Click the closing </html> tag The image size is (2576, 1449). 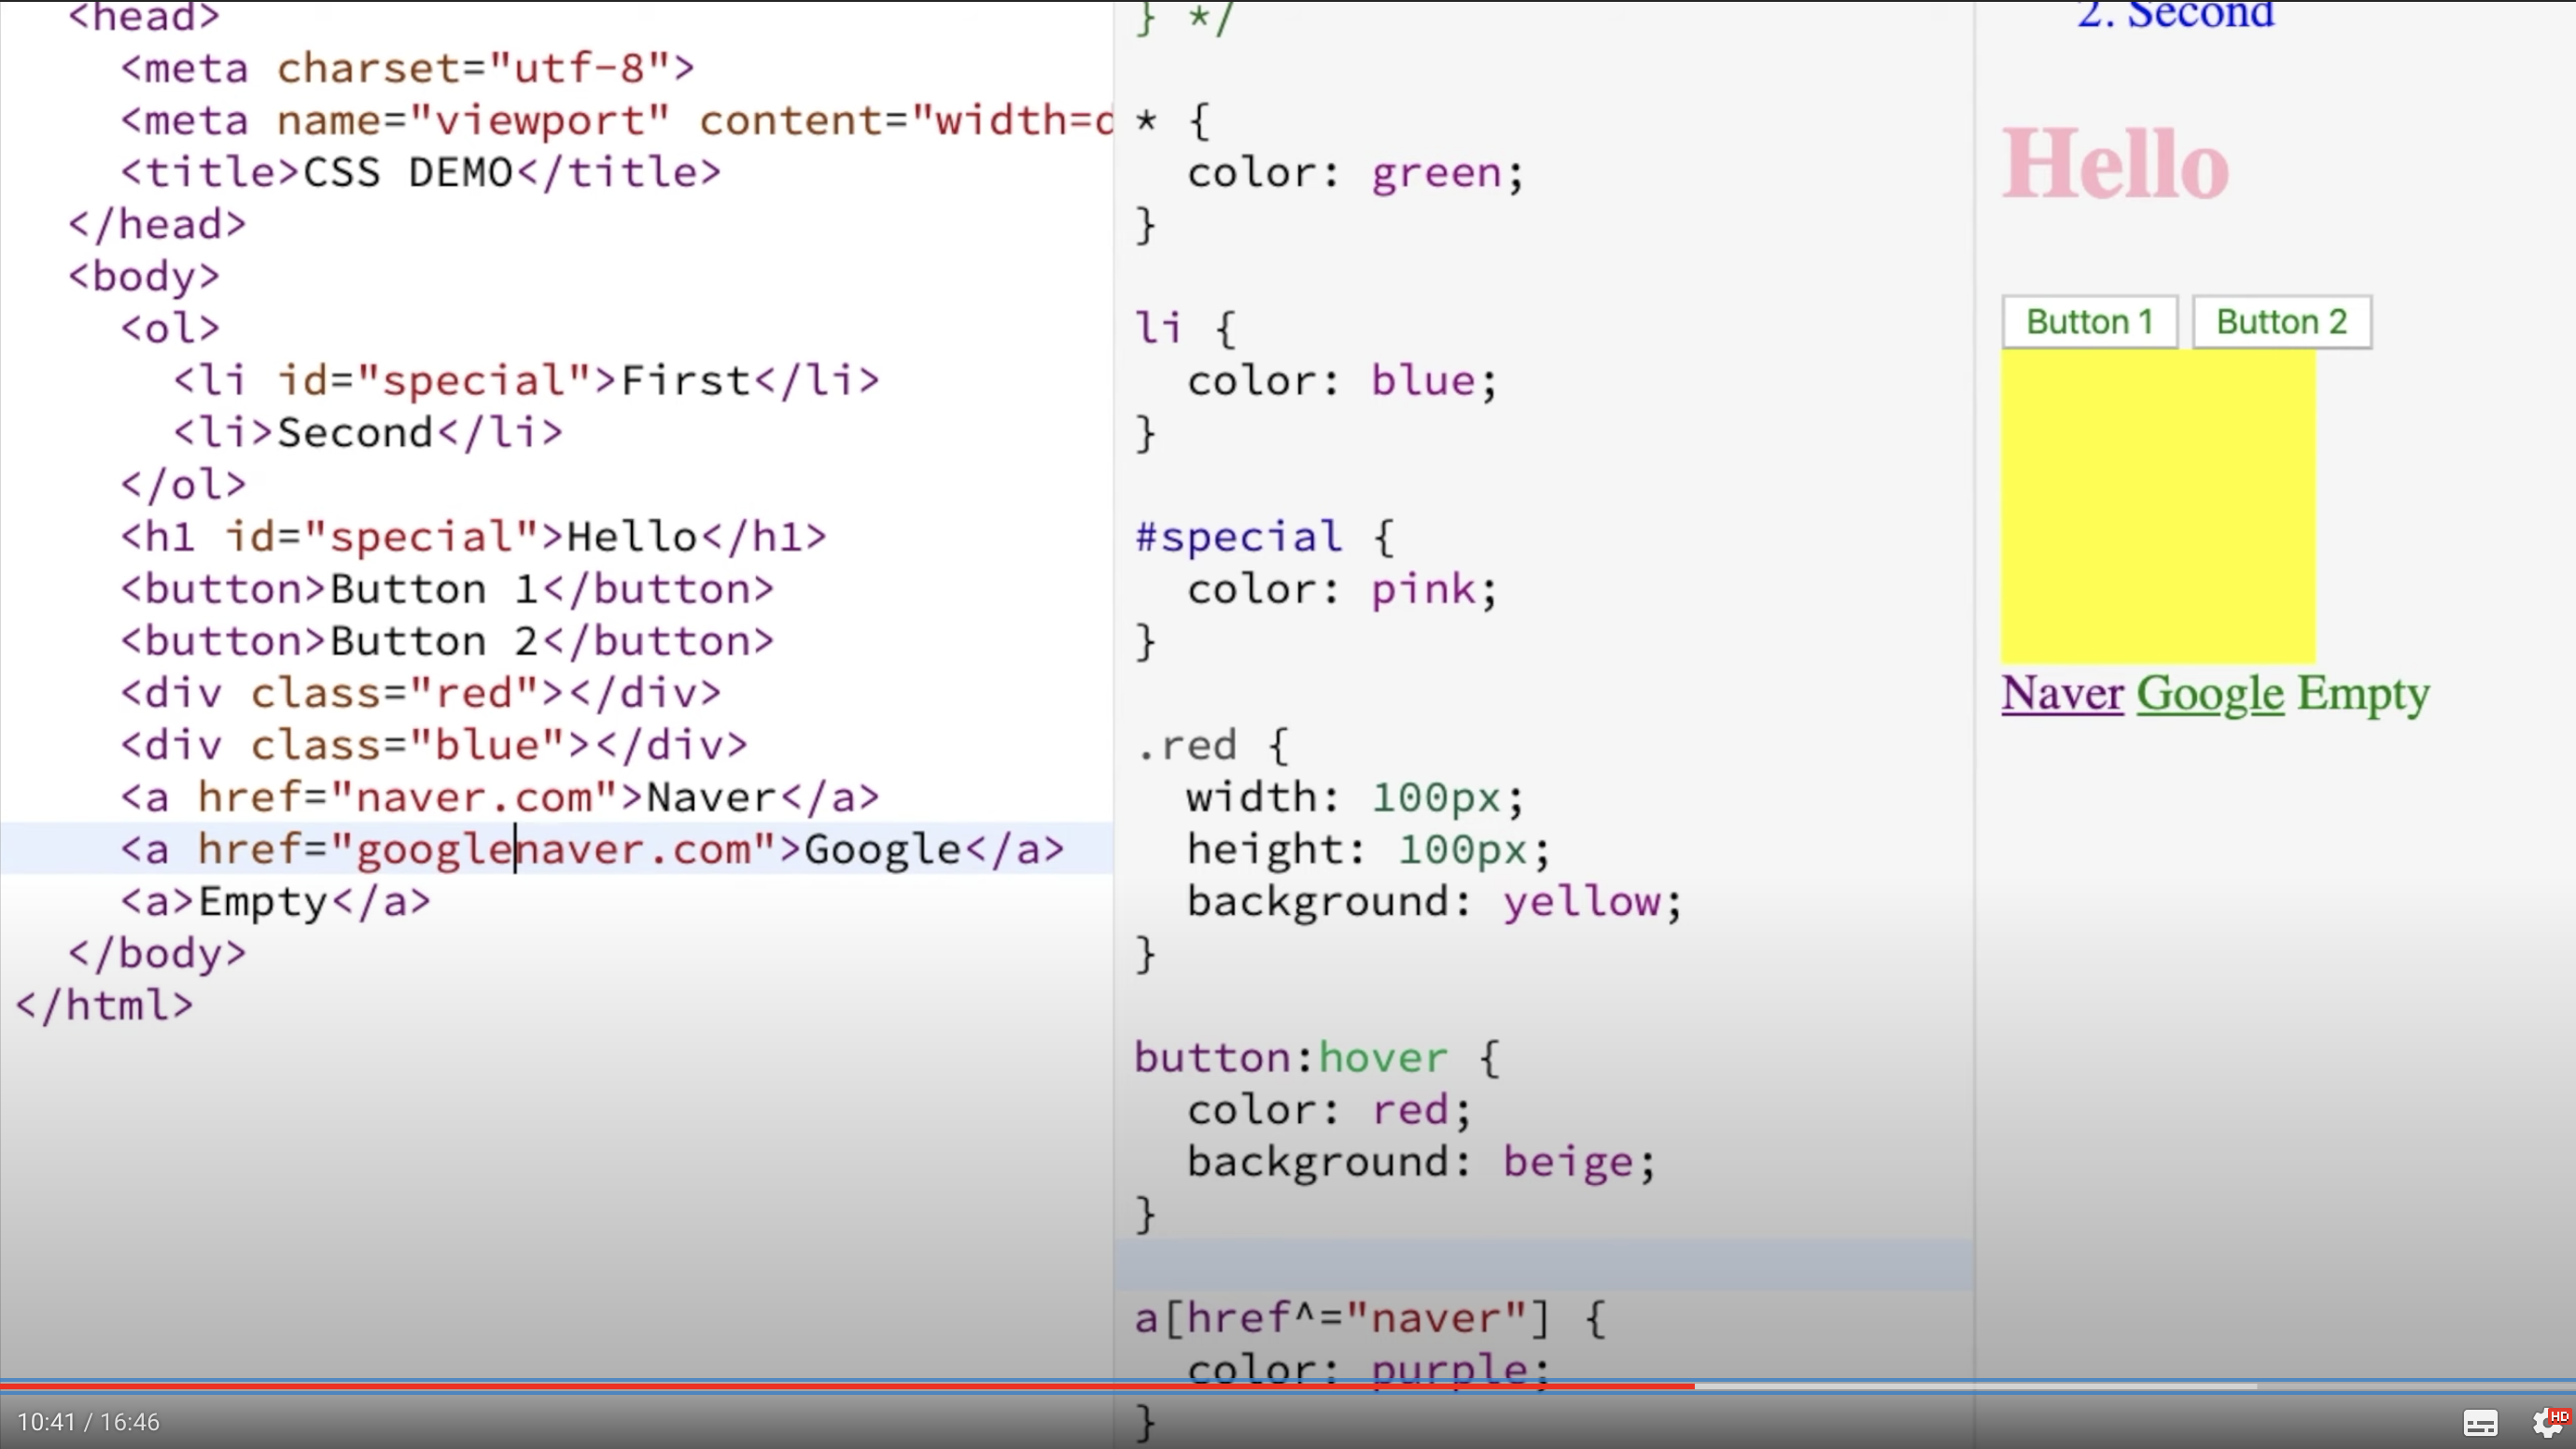tap(104, 1005)
